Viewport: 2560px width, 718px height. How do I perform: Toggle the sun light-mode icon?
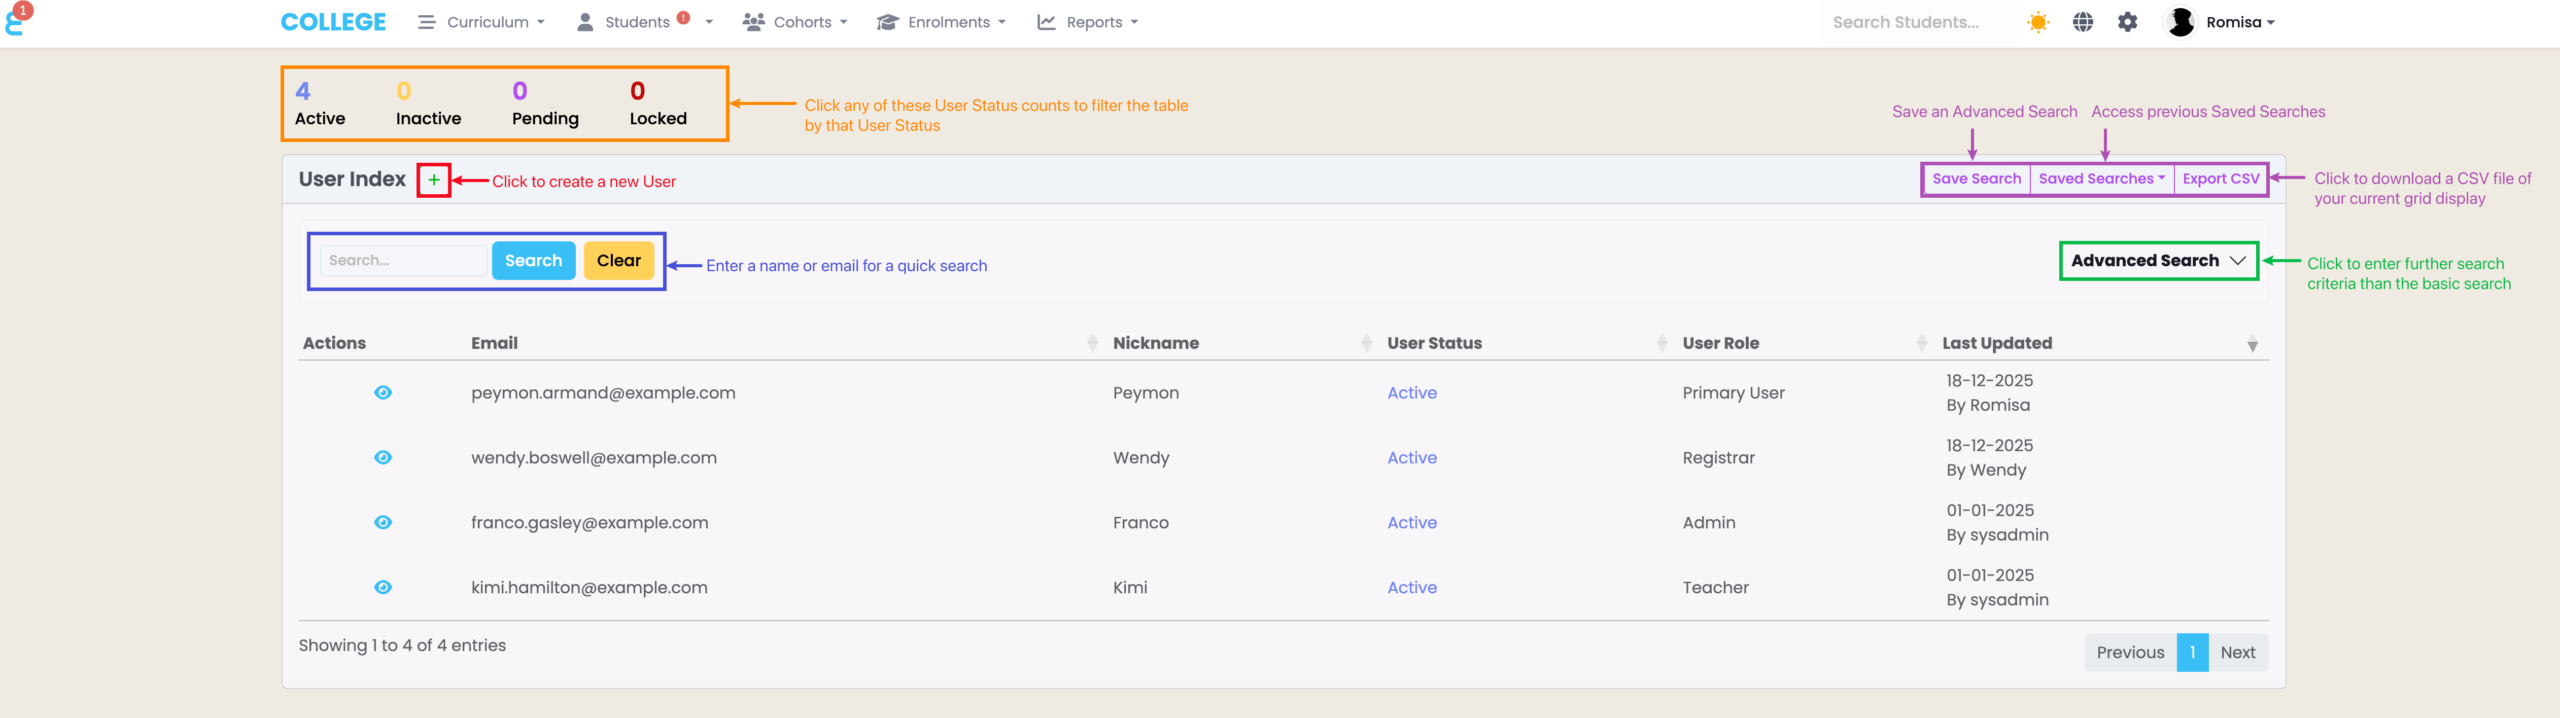(2037, 22)
